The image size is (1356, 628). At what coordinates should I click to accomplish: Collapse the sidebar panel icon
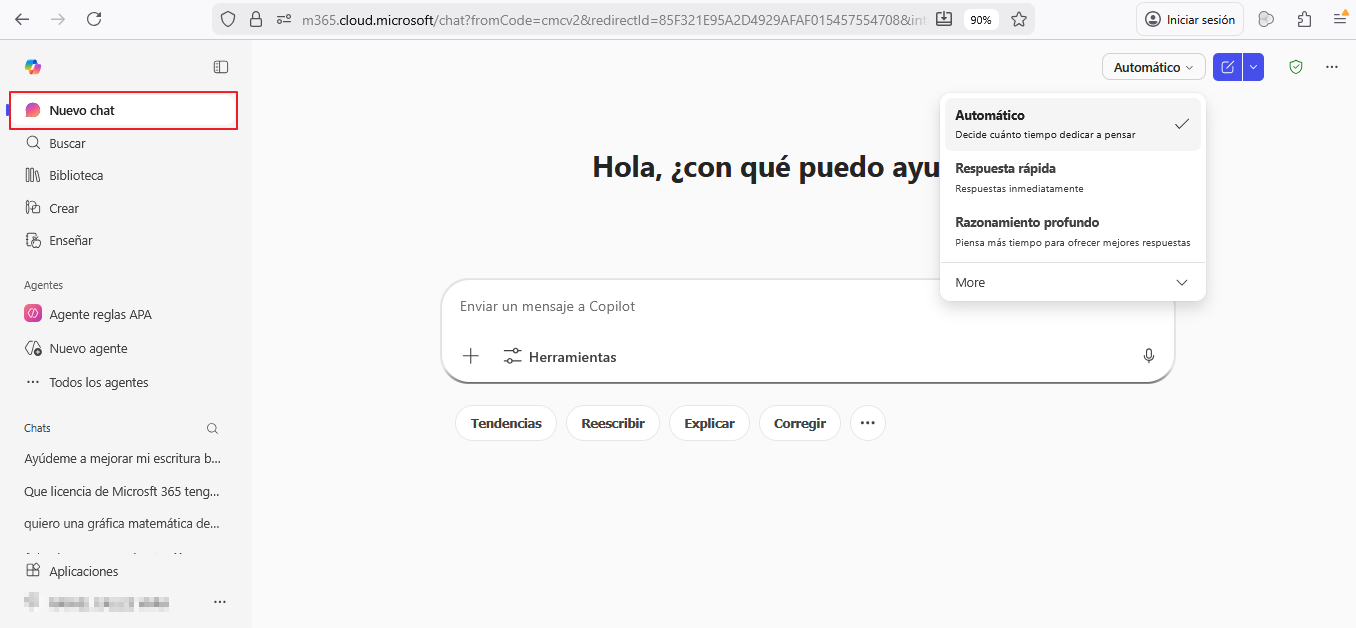(221, 67)
